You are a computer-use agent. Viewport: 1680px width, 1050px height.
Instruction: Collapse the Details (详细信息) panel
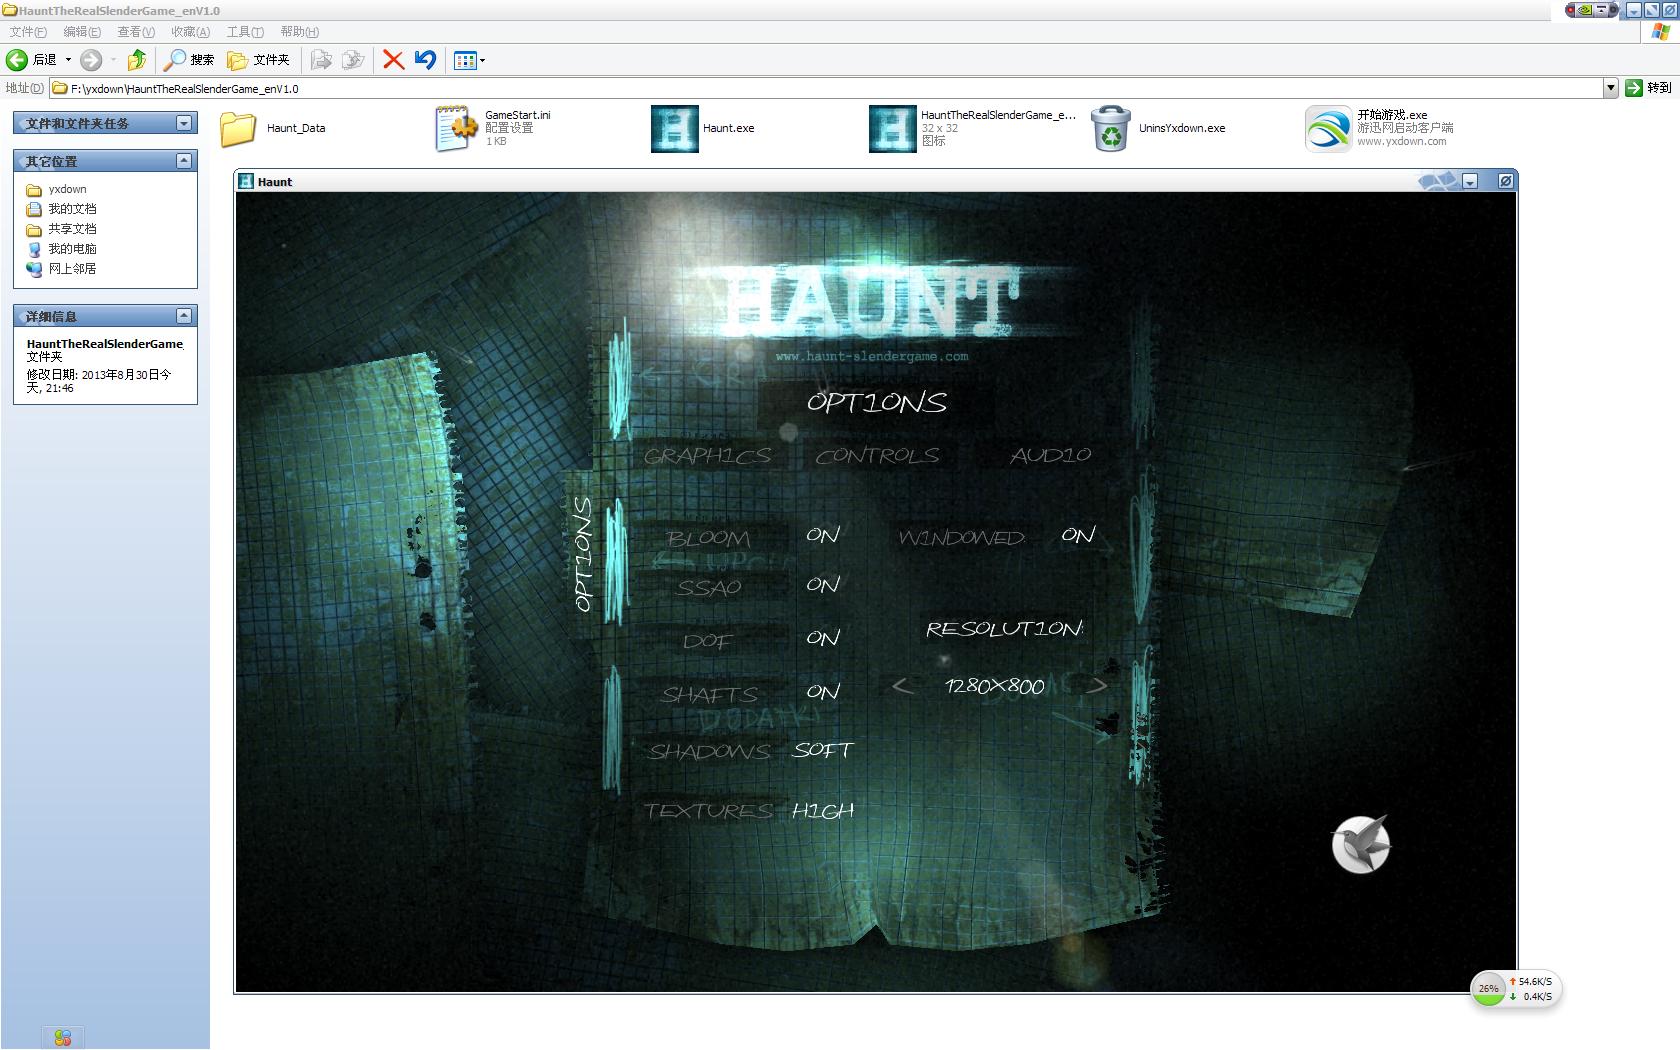pos(184,316)
